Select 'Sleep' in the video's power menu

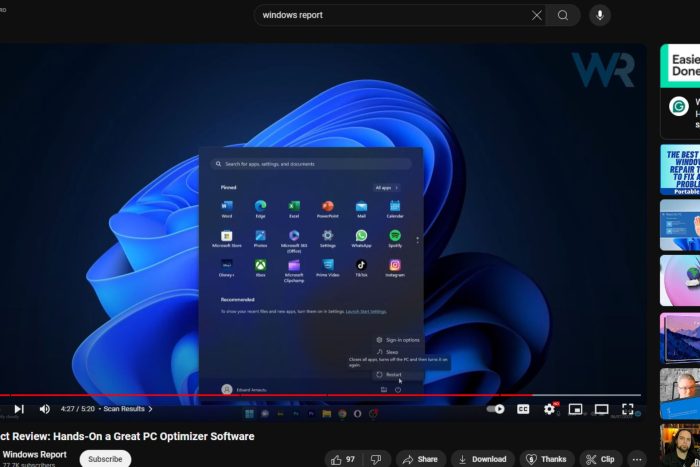[x=388, y=352]
